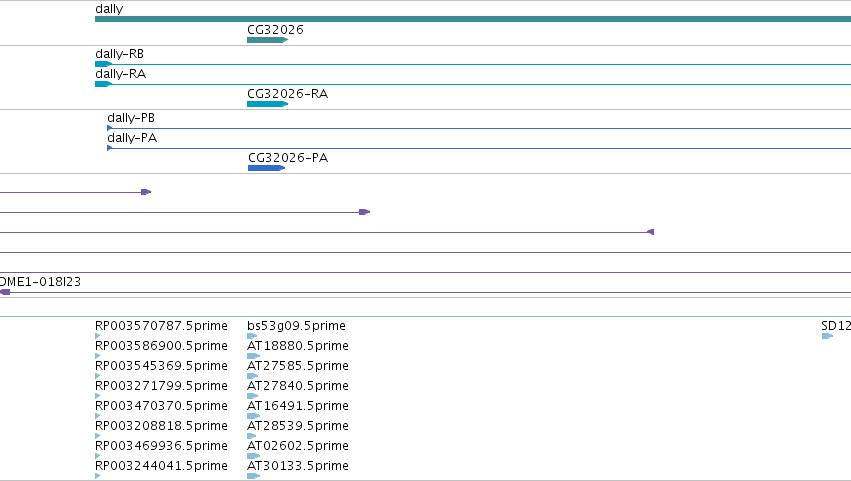
Task: Click the DME1-018I23 clone label
Action: click(x=40, y=282)
